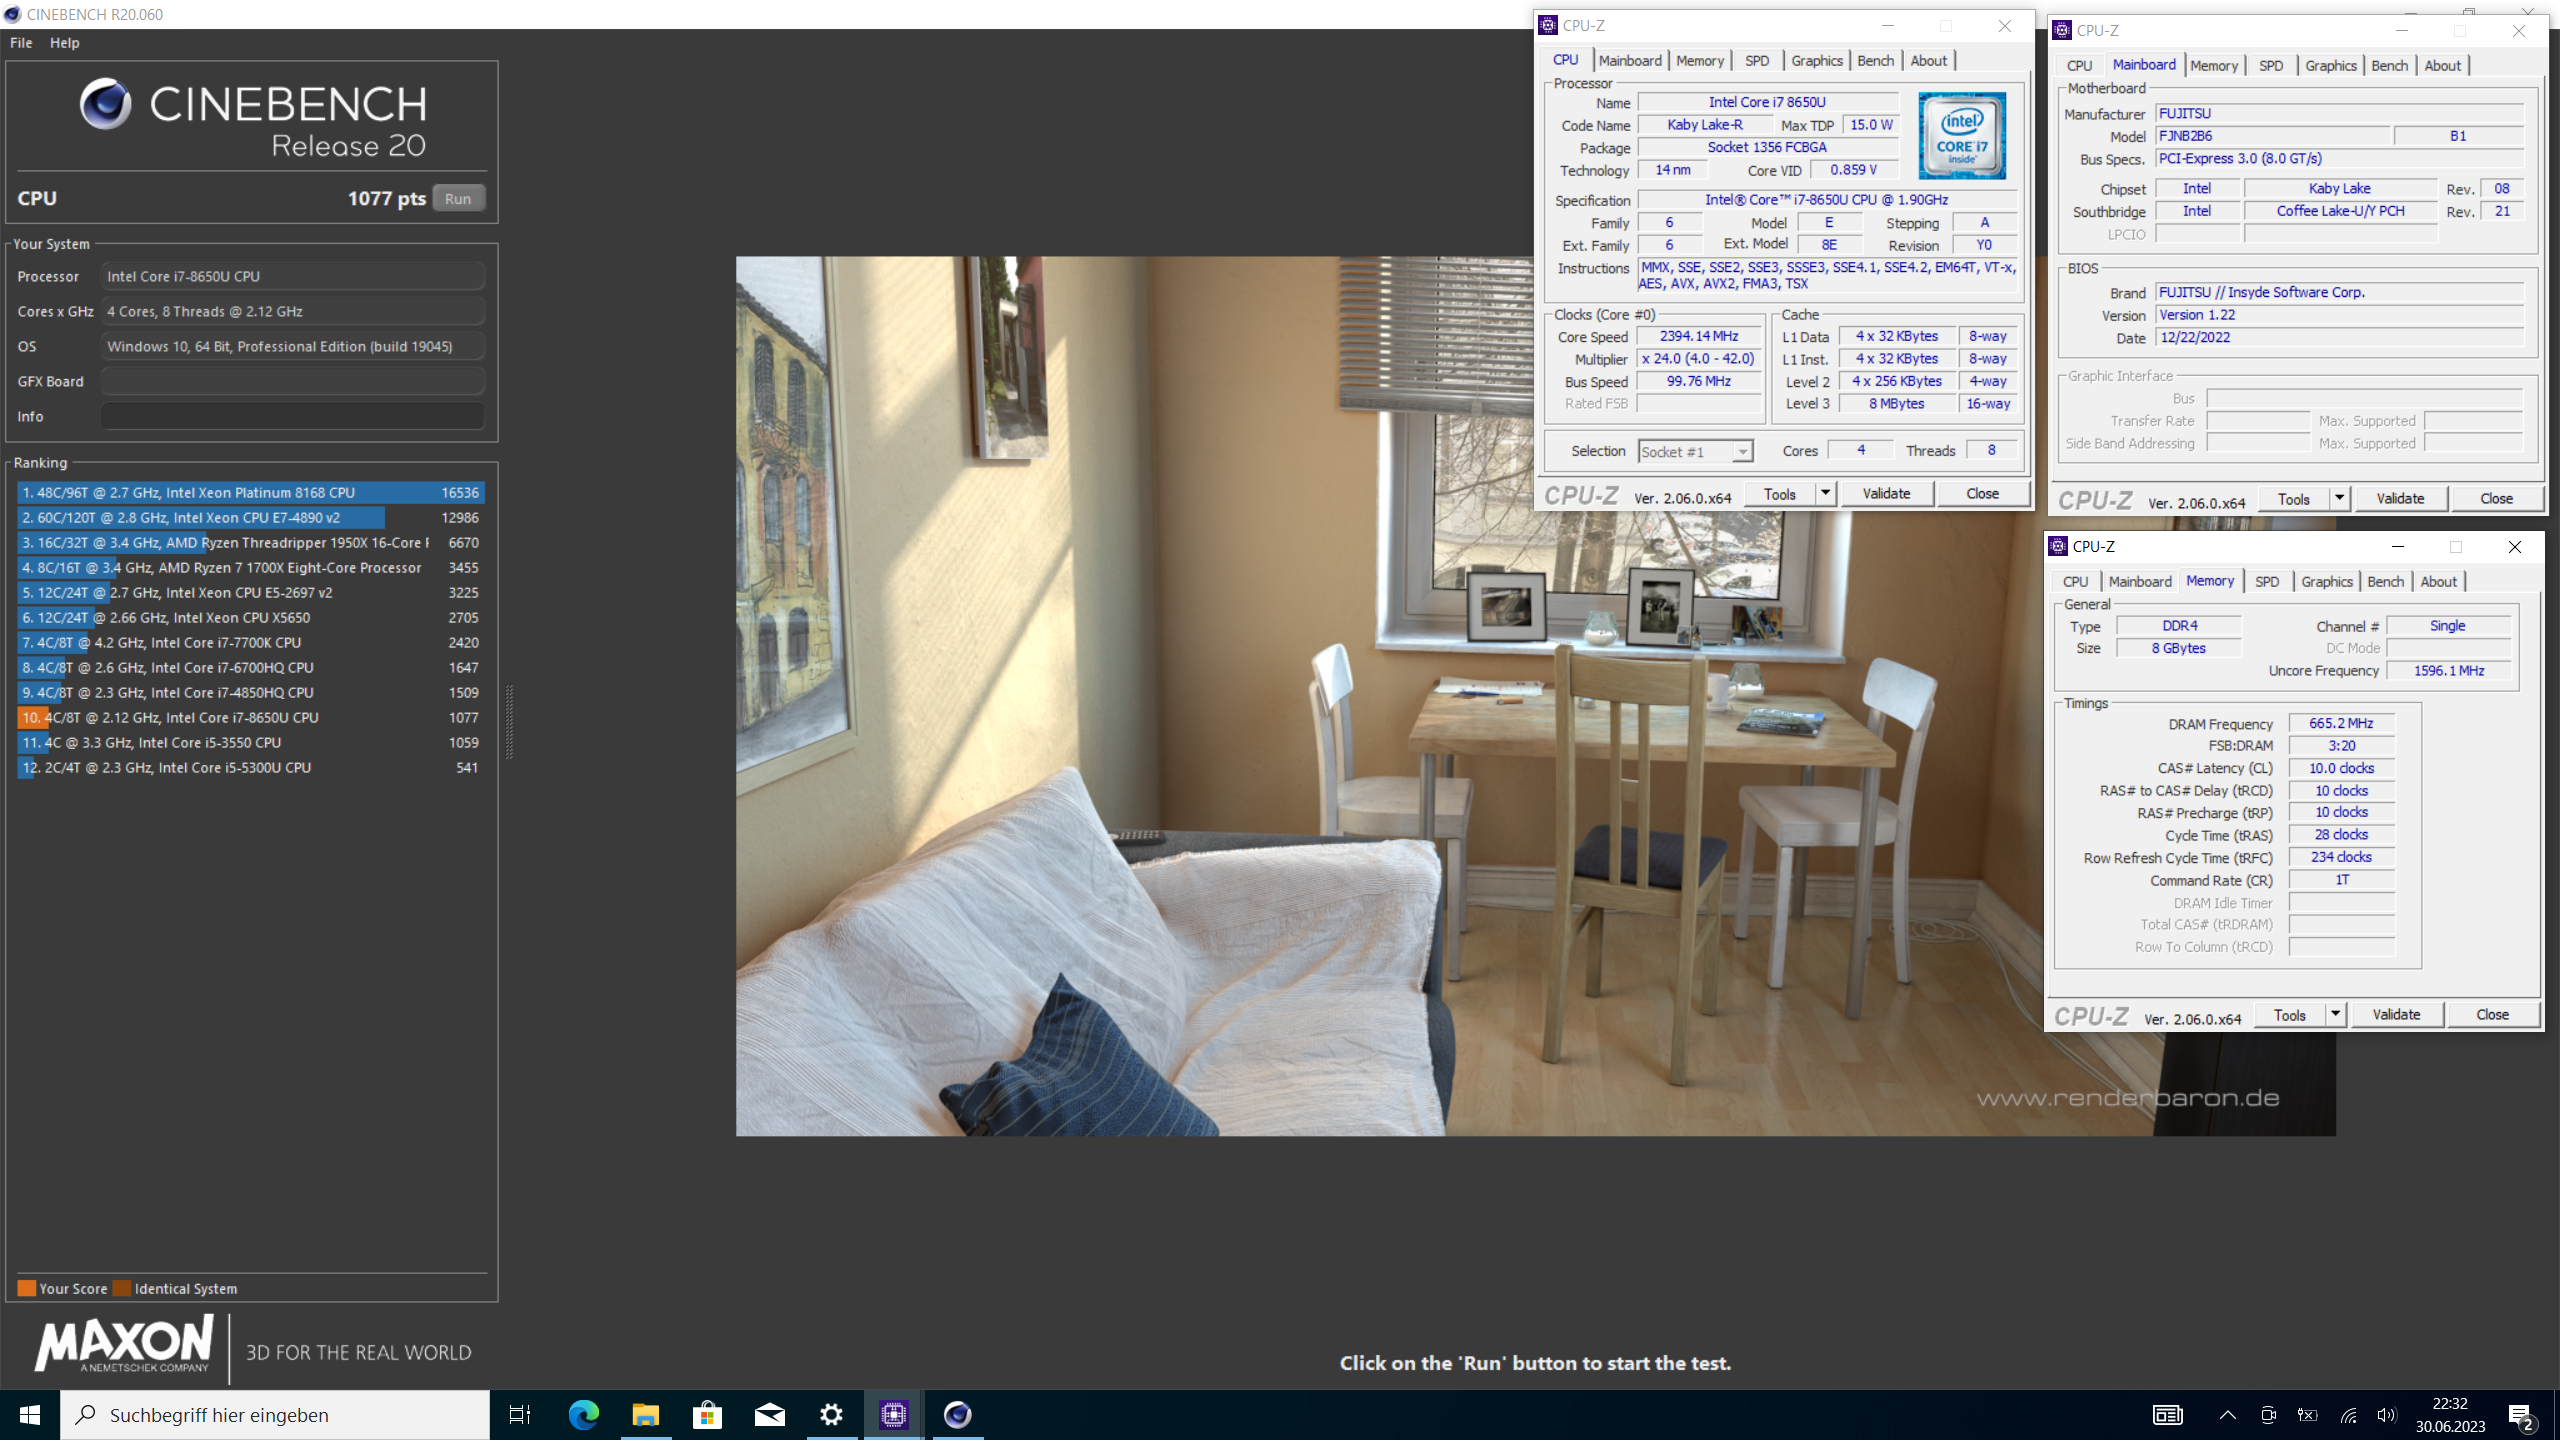Check the battery status tray icon
This screenshot has width=2560, height=1440.
(x=2307, y=1414)
